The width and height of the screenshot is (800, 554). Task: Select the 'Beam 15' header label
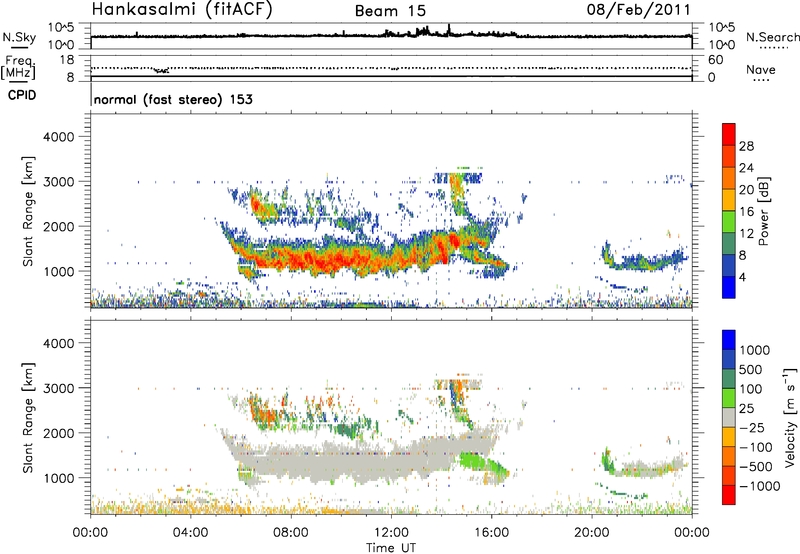pyautogui.click(x=390, y=11)
